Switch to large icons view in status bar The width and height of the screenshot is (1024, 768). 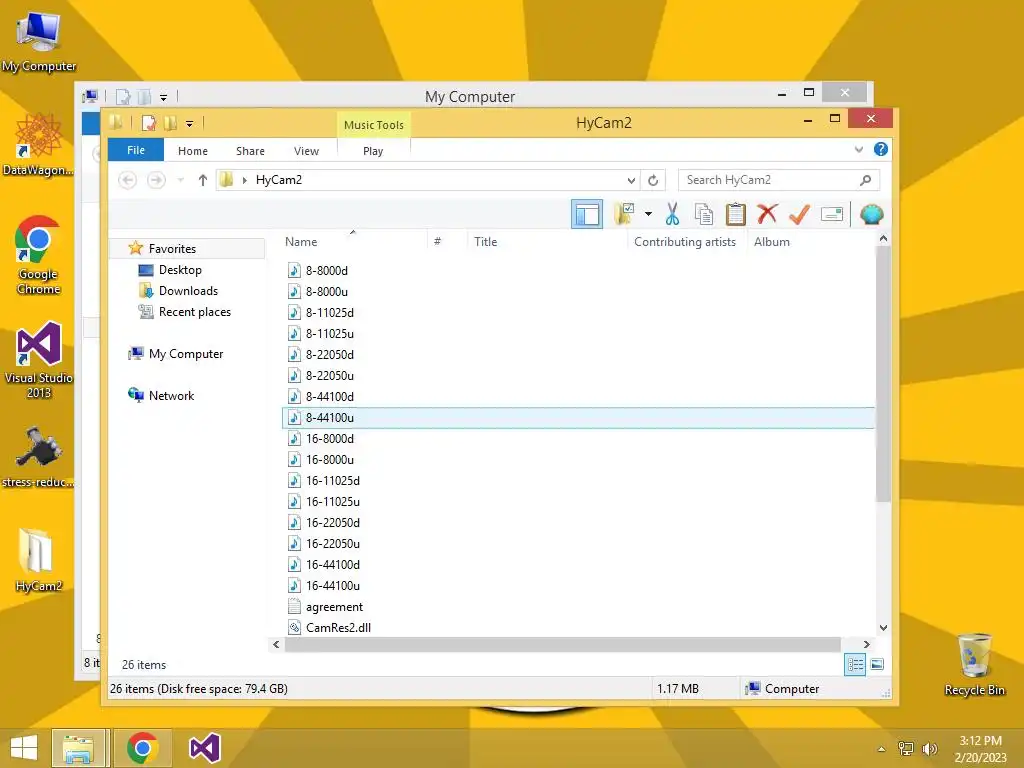coord(877,665)
